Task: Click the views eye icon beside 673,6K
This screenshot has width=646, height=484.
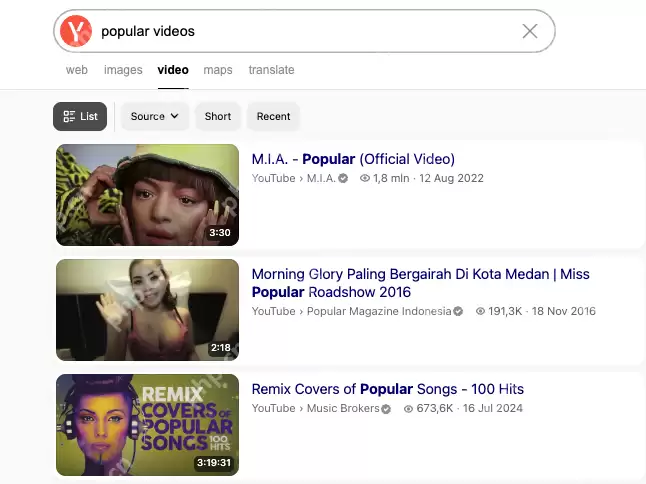Action: [408, 409]
